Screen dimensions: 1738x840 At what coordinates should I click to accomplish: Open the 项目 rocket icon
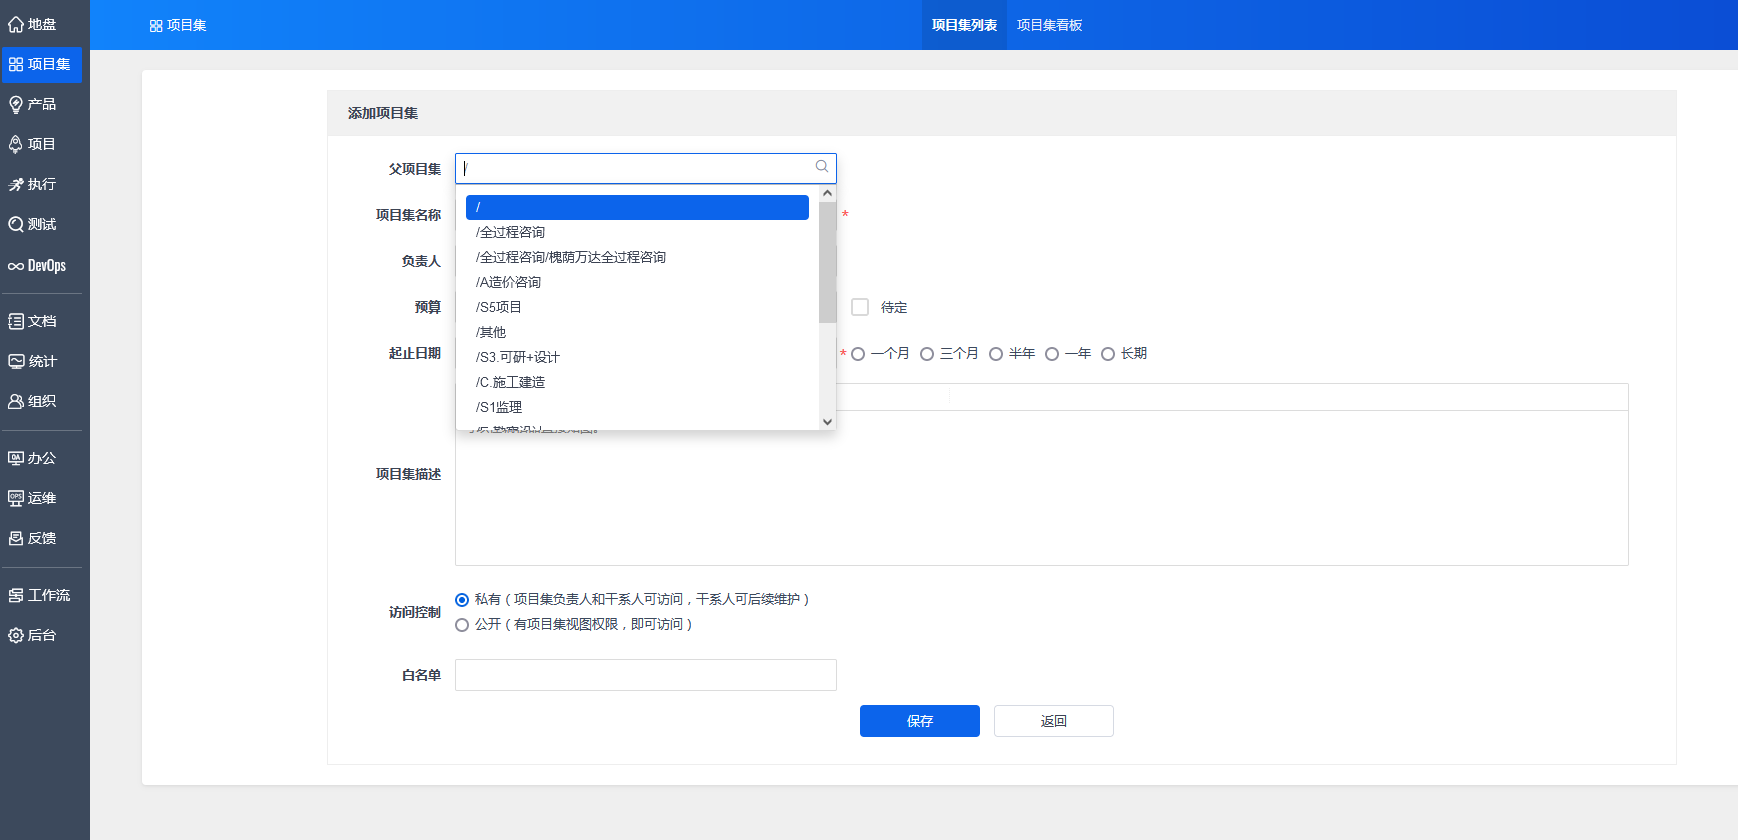pos(16,145)
